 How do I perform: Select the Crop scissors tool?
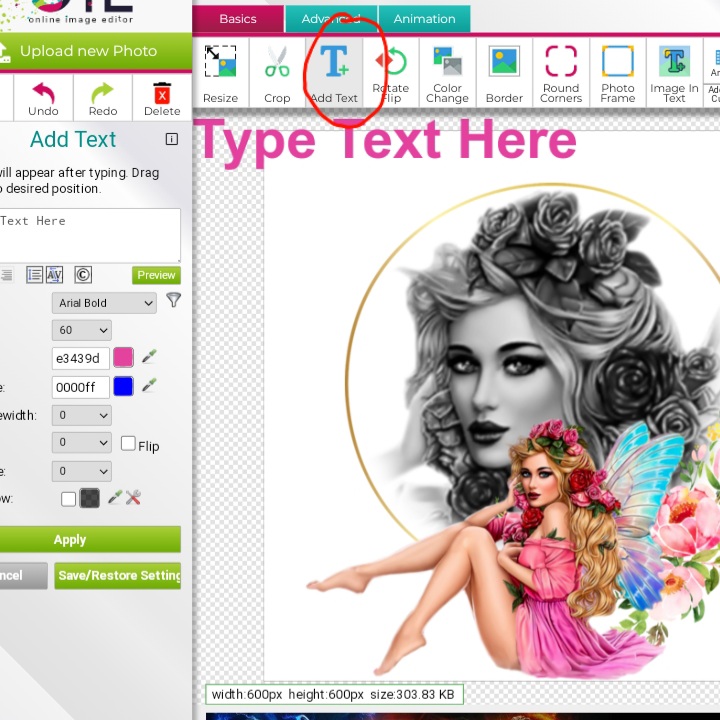click(x=277, y=73)
